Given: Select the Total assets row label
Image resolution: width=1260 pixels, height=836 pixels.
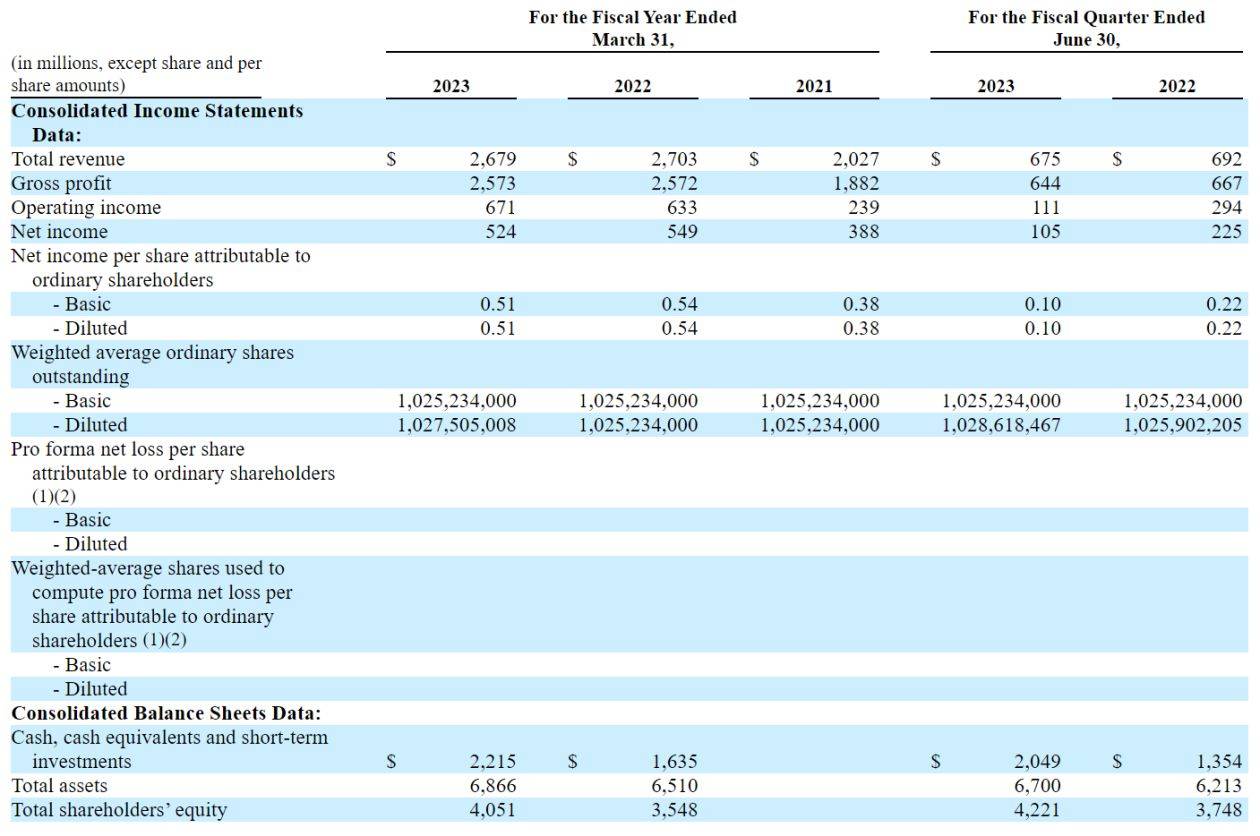Looking at the screenshot, I should click(x=59, y=786).
